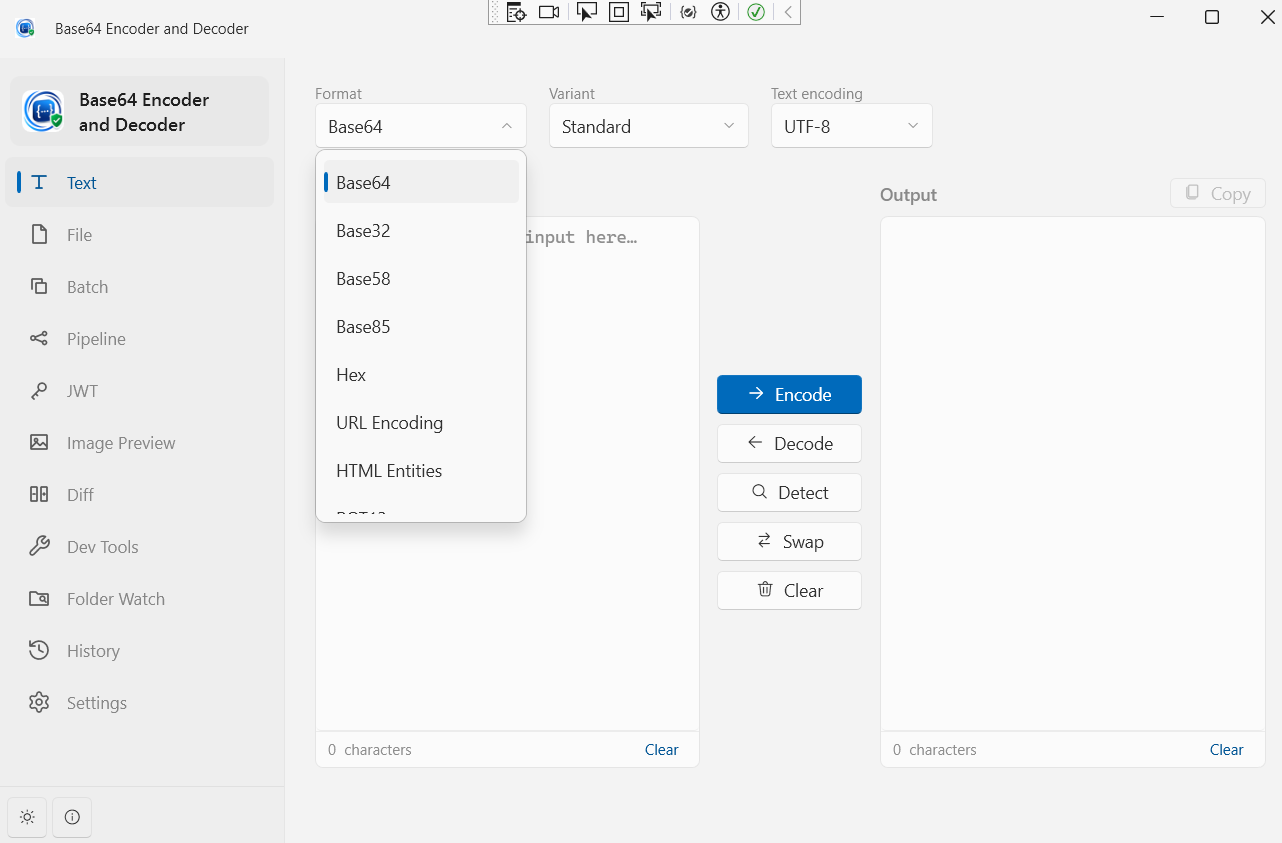Open the Folder Watch page

(x=139, y=599)
